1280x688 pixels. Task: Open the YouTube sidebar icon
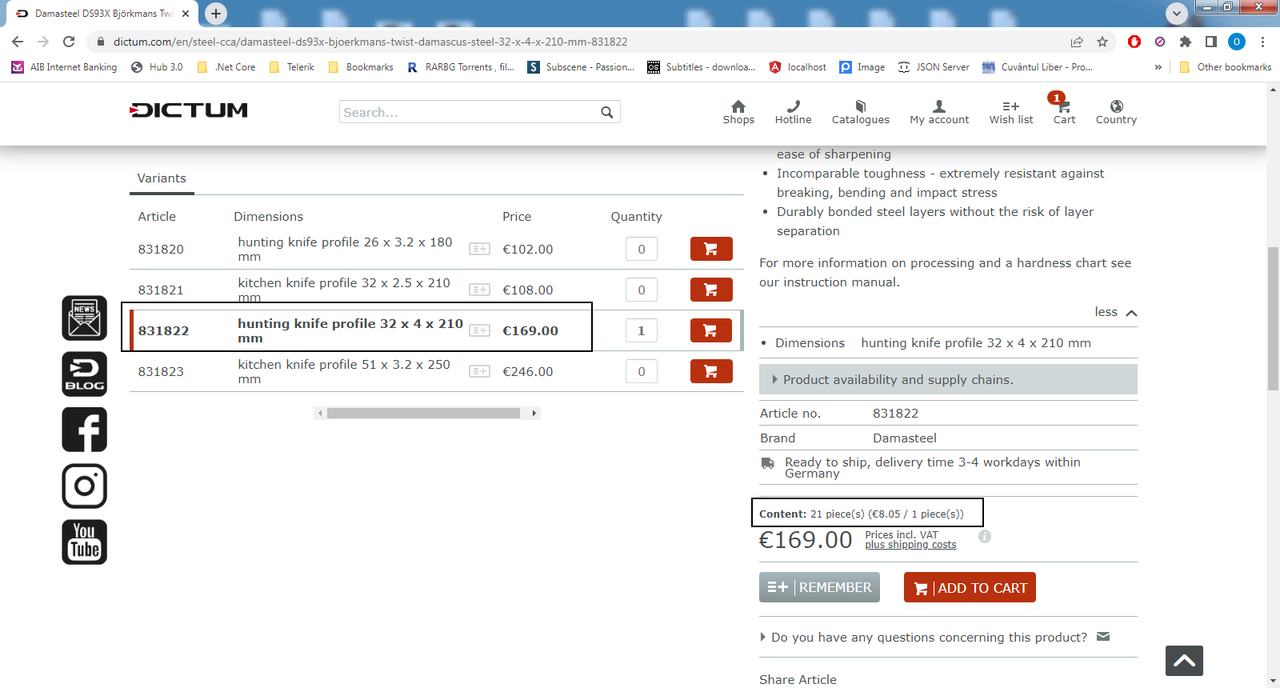pos(84,542)
